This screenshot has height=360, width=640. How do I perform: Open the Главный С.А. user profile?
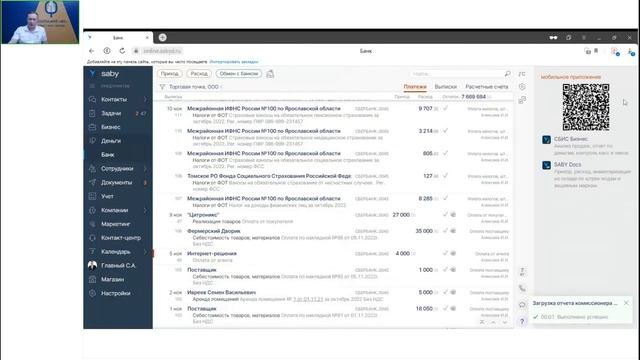pyautogui.click(x=118, y=265)
